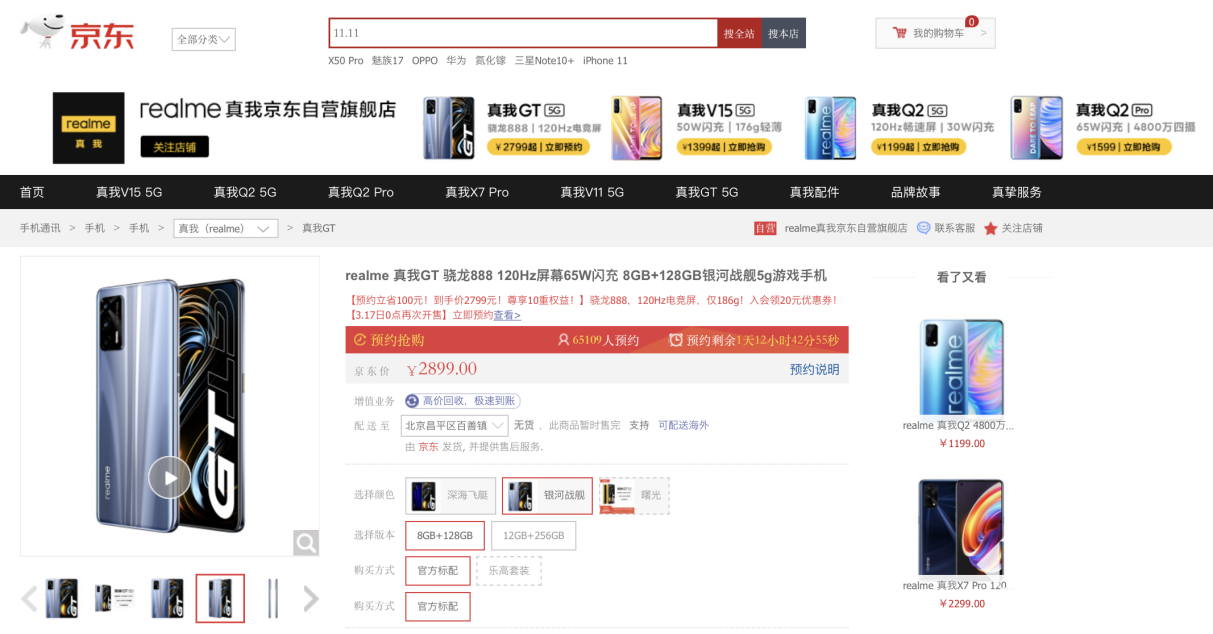This screenshot has height=634, width=1213.
Task: Click the 搜全站 search button
Action: point(739,33)
